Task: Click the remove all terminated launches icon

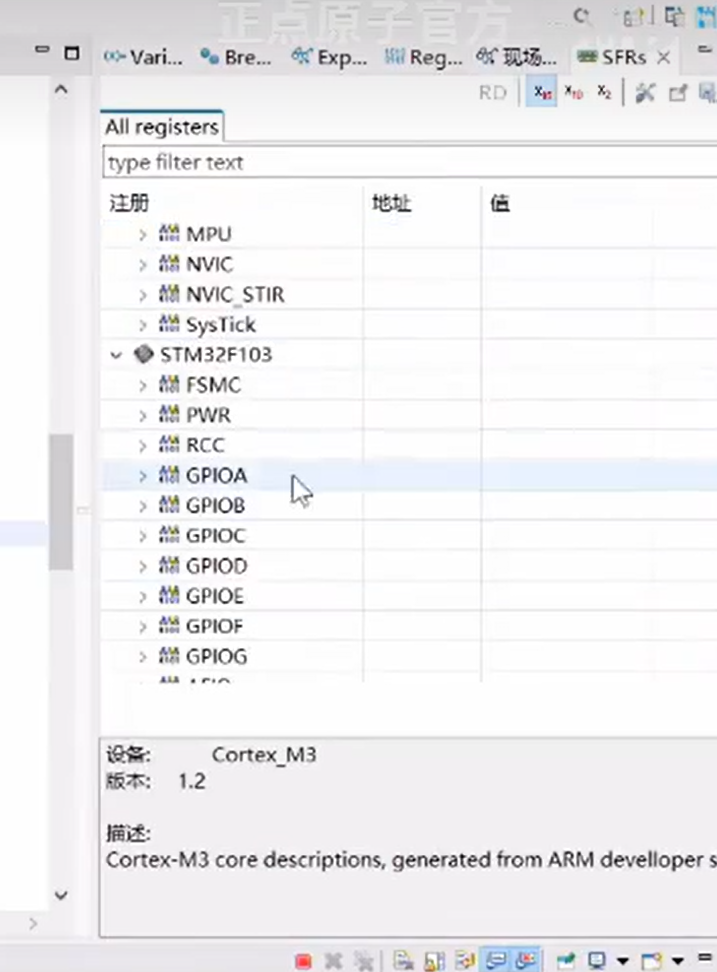Action: click(x=363, y=961)
